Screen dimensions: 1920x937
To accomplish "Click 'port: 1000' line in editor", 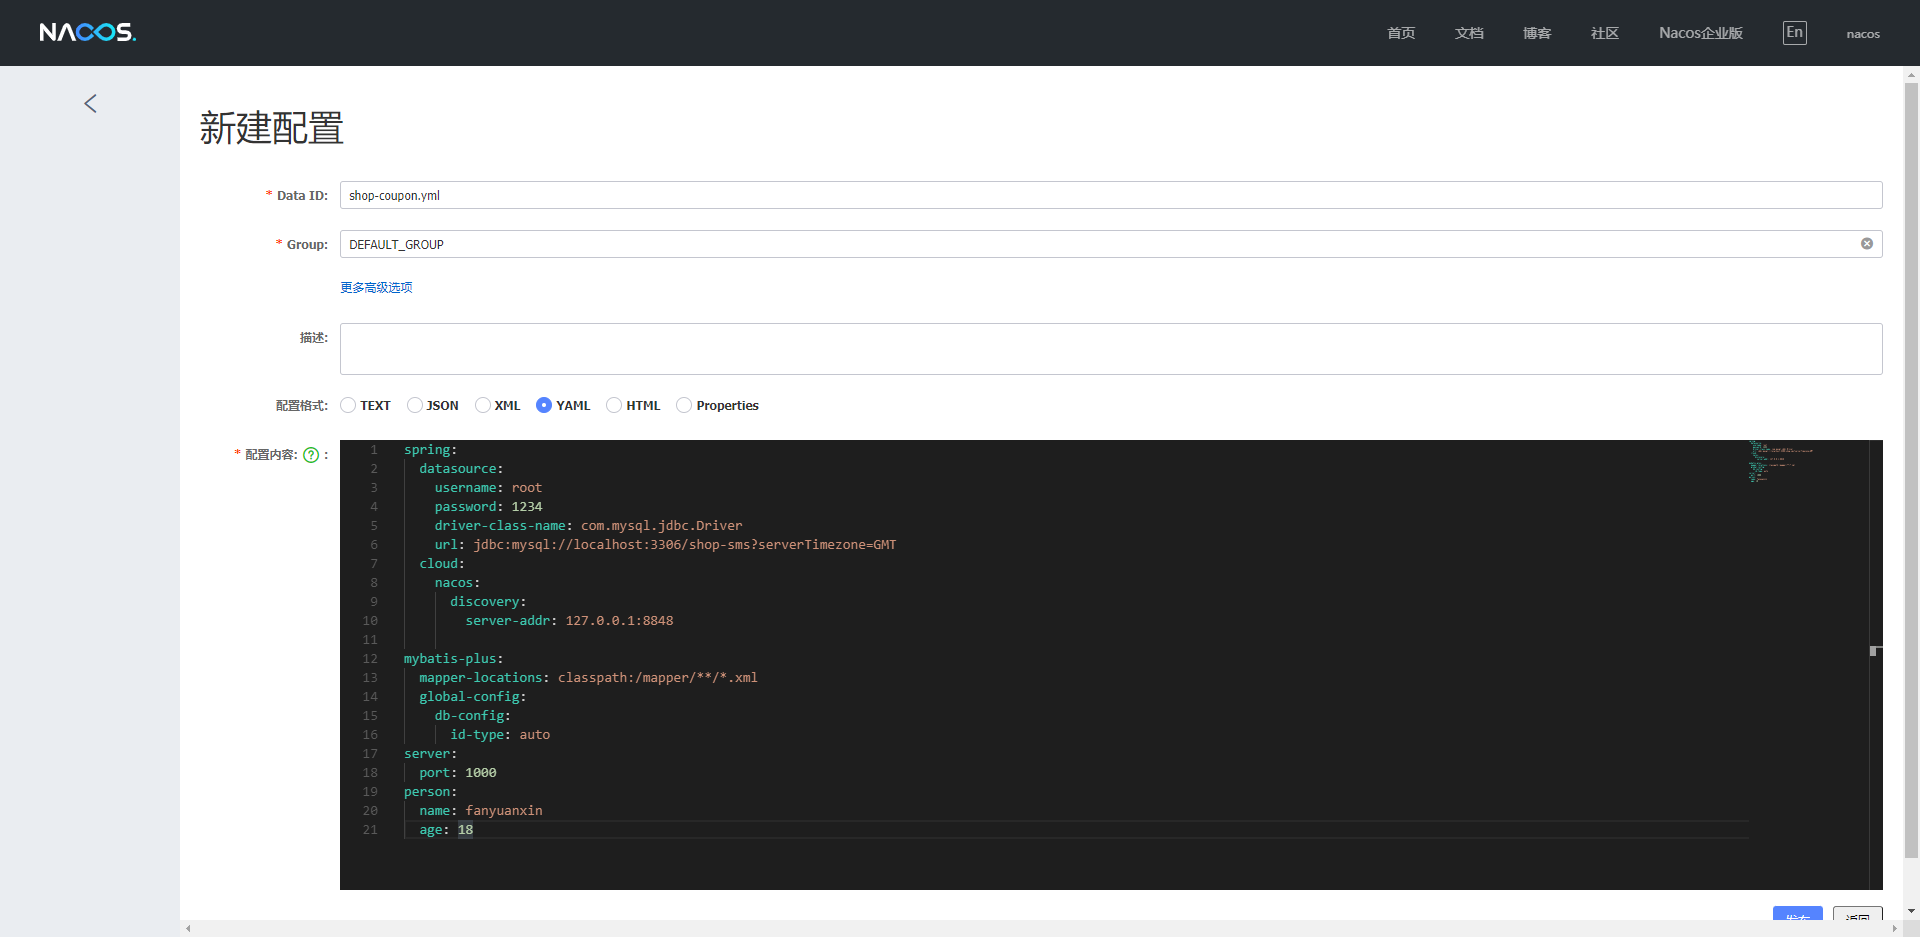I will click(x=457, y=773).
